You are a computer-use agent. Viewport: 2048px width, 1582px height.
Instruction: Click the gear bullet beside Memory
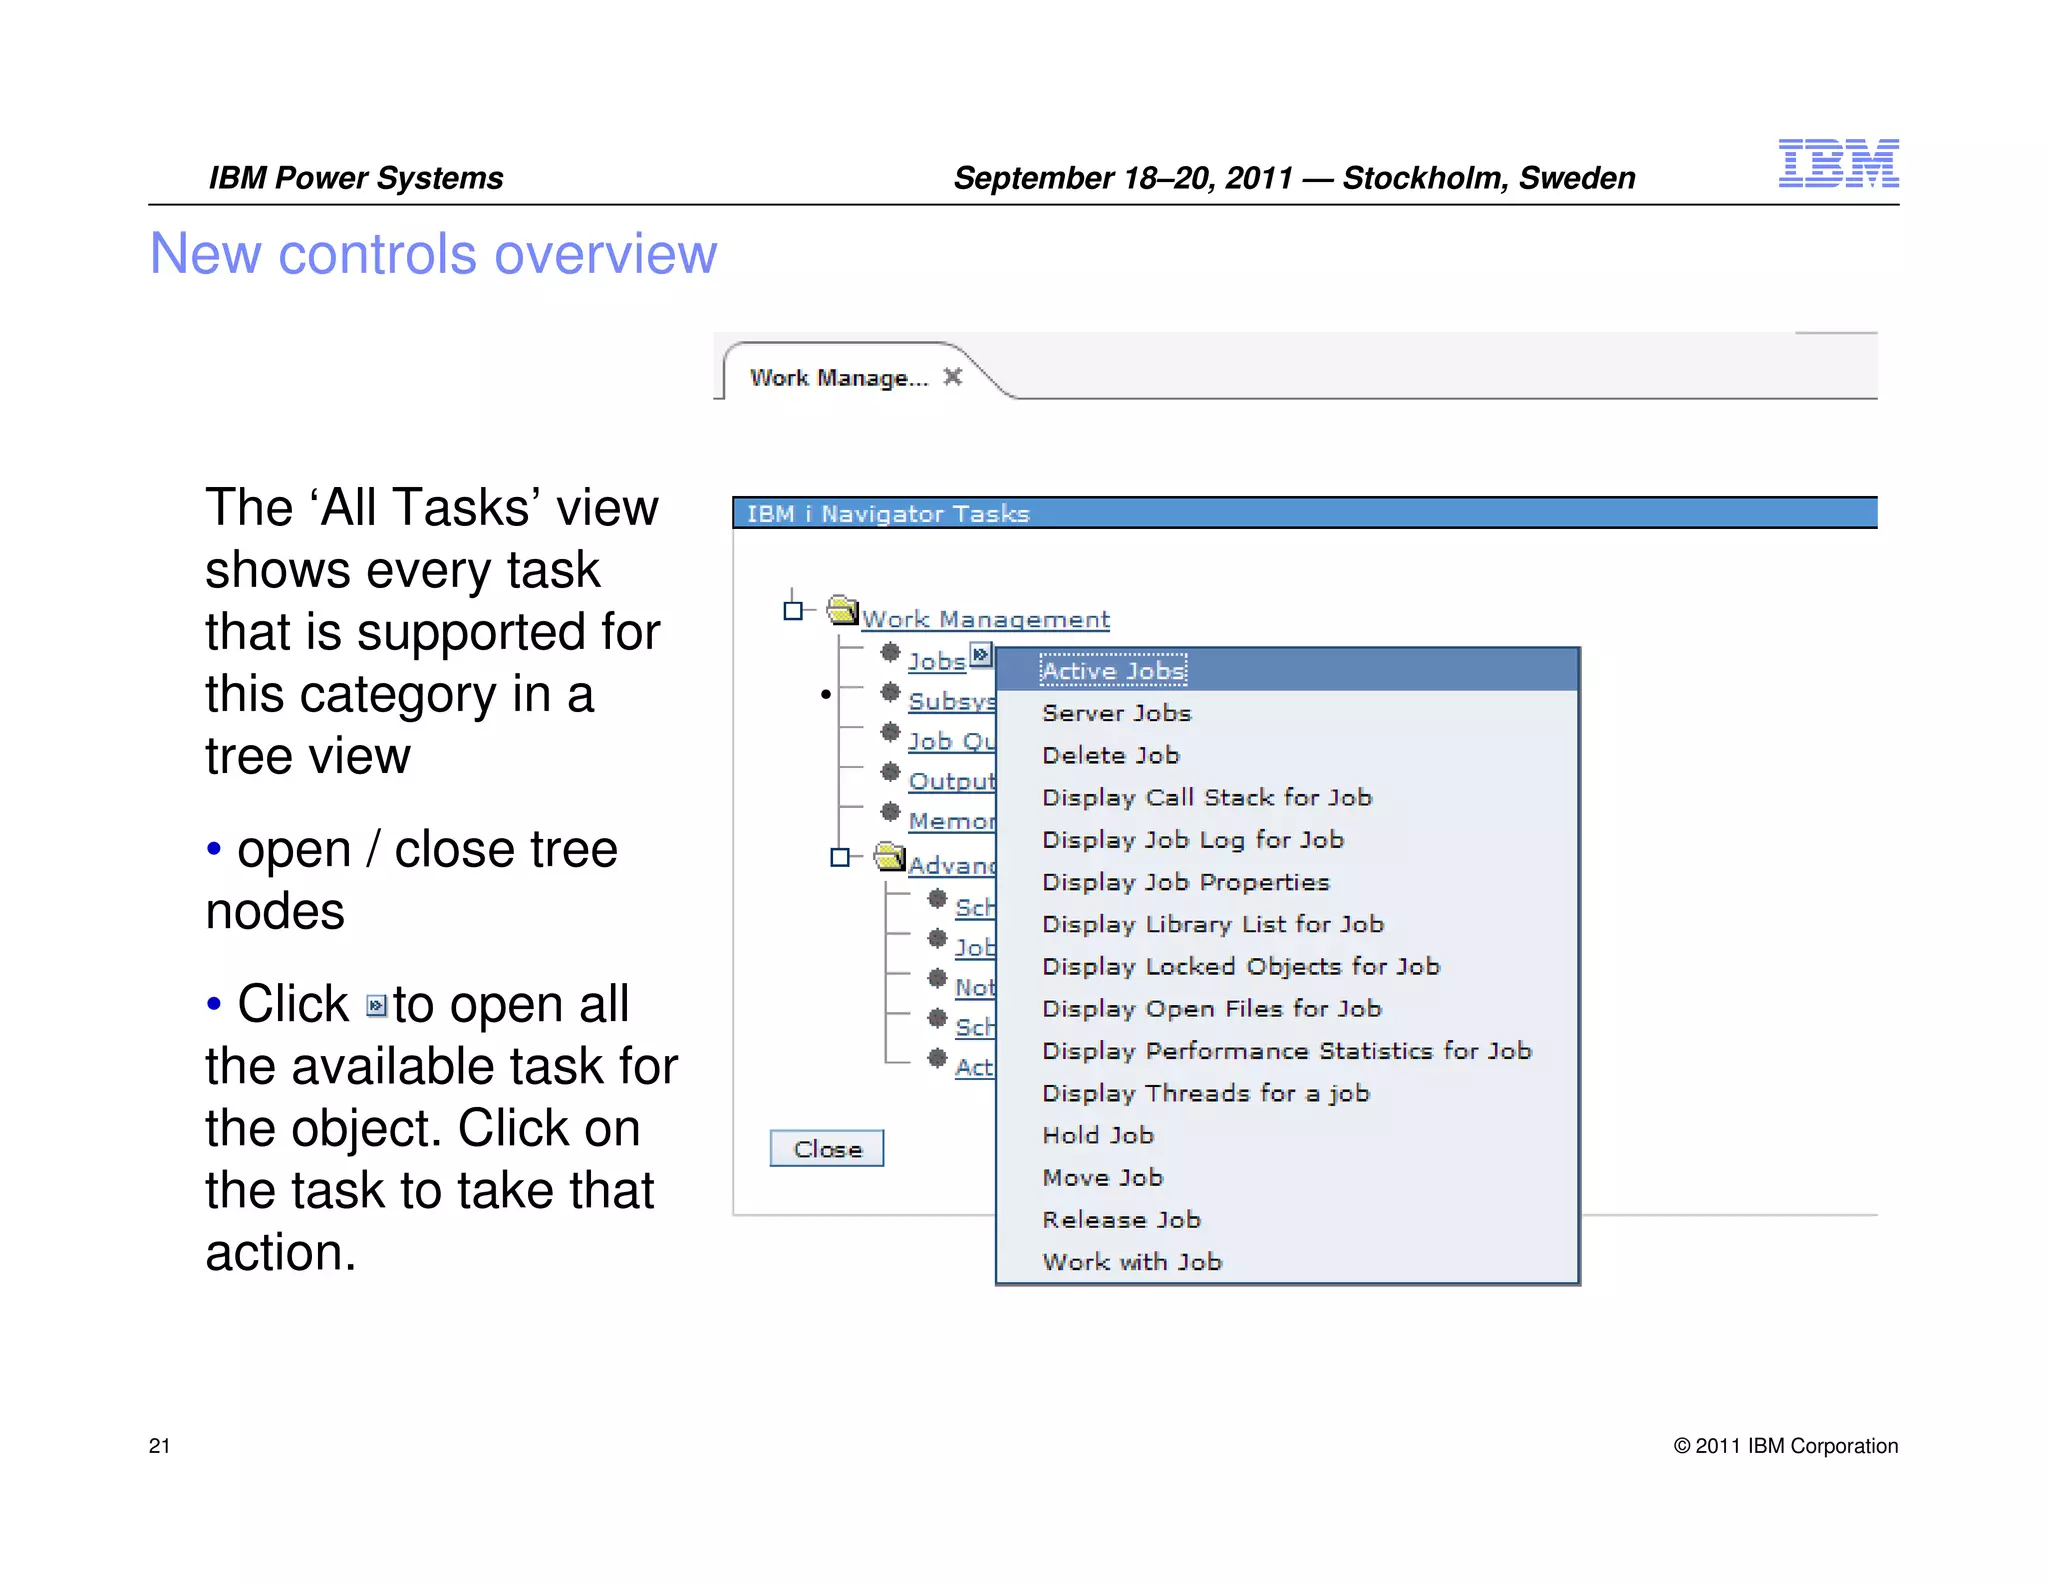[x=890, y=811]
